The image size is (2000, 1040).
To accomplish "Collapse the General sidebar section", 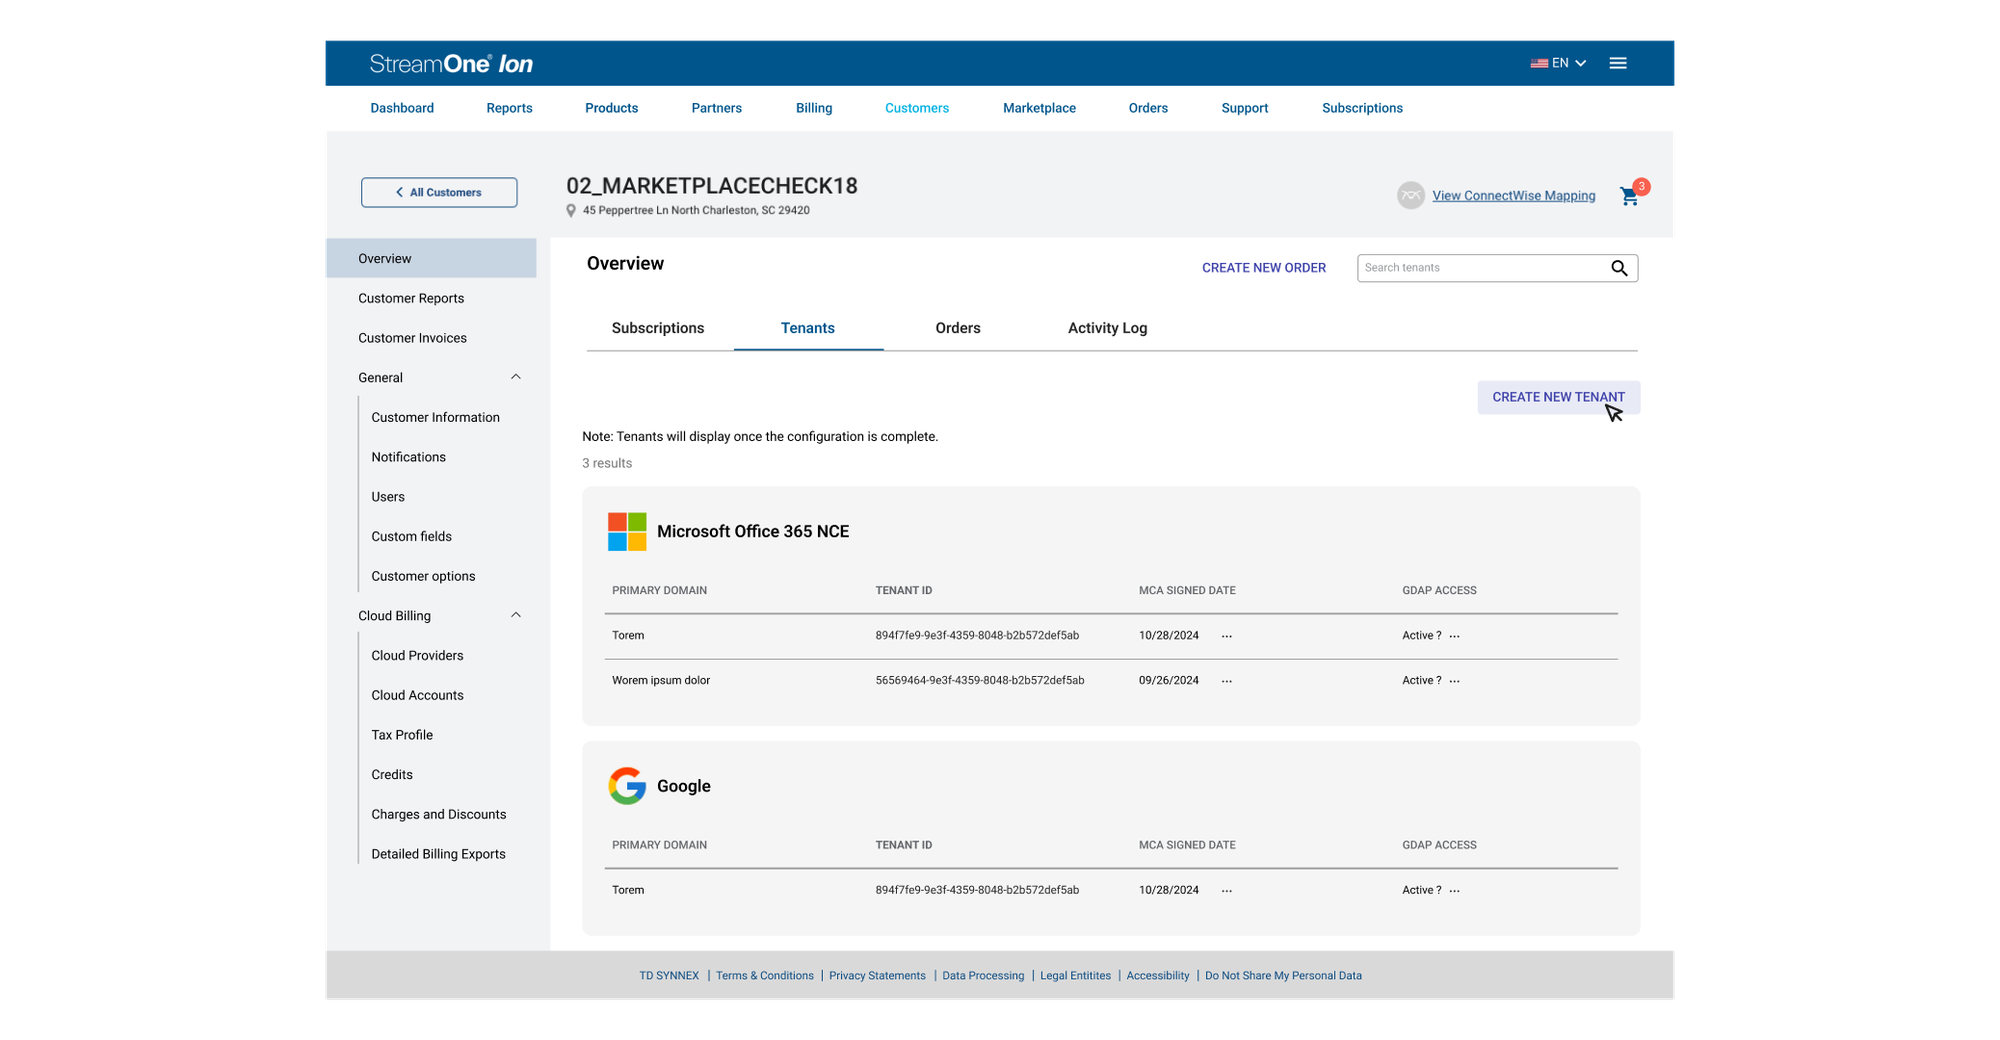I will click(x=516, y=377).
